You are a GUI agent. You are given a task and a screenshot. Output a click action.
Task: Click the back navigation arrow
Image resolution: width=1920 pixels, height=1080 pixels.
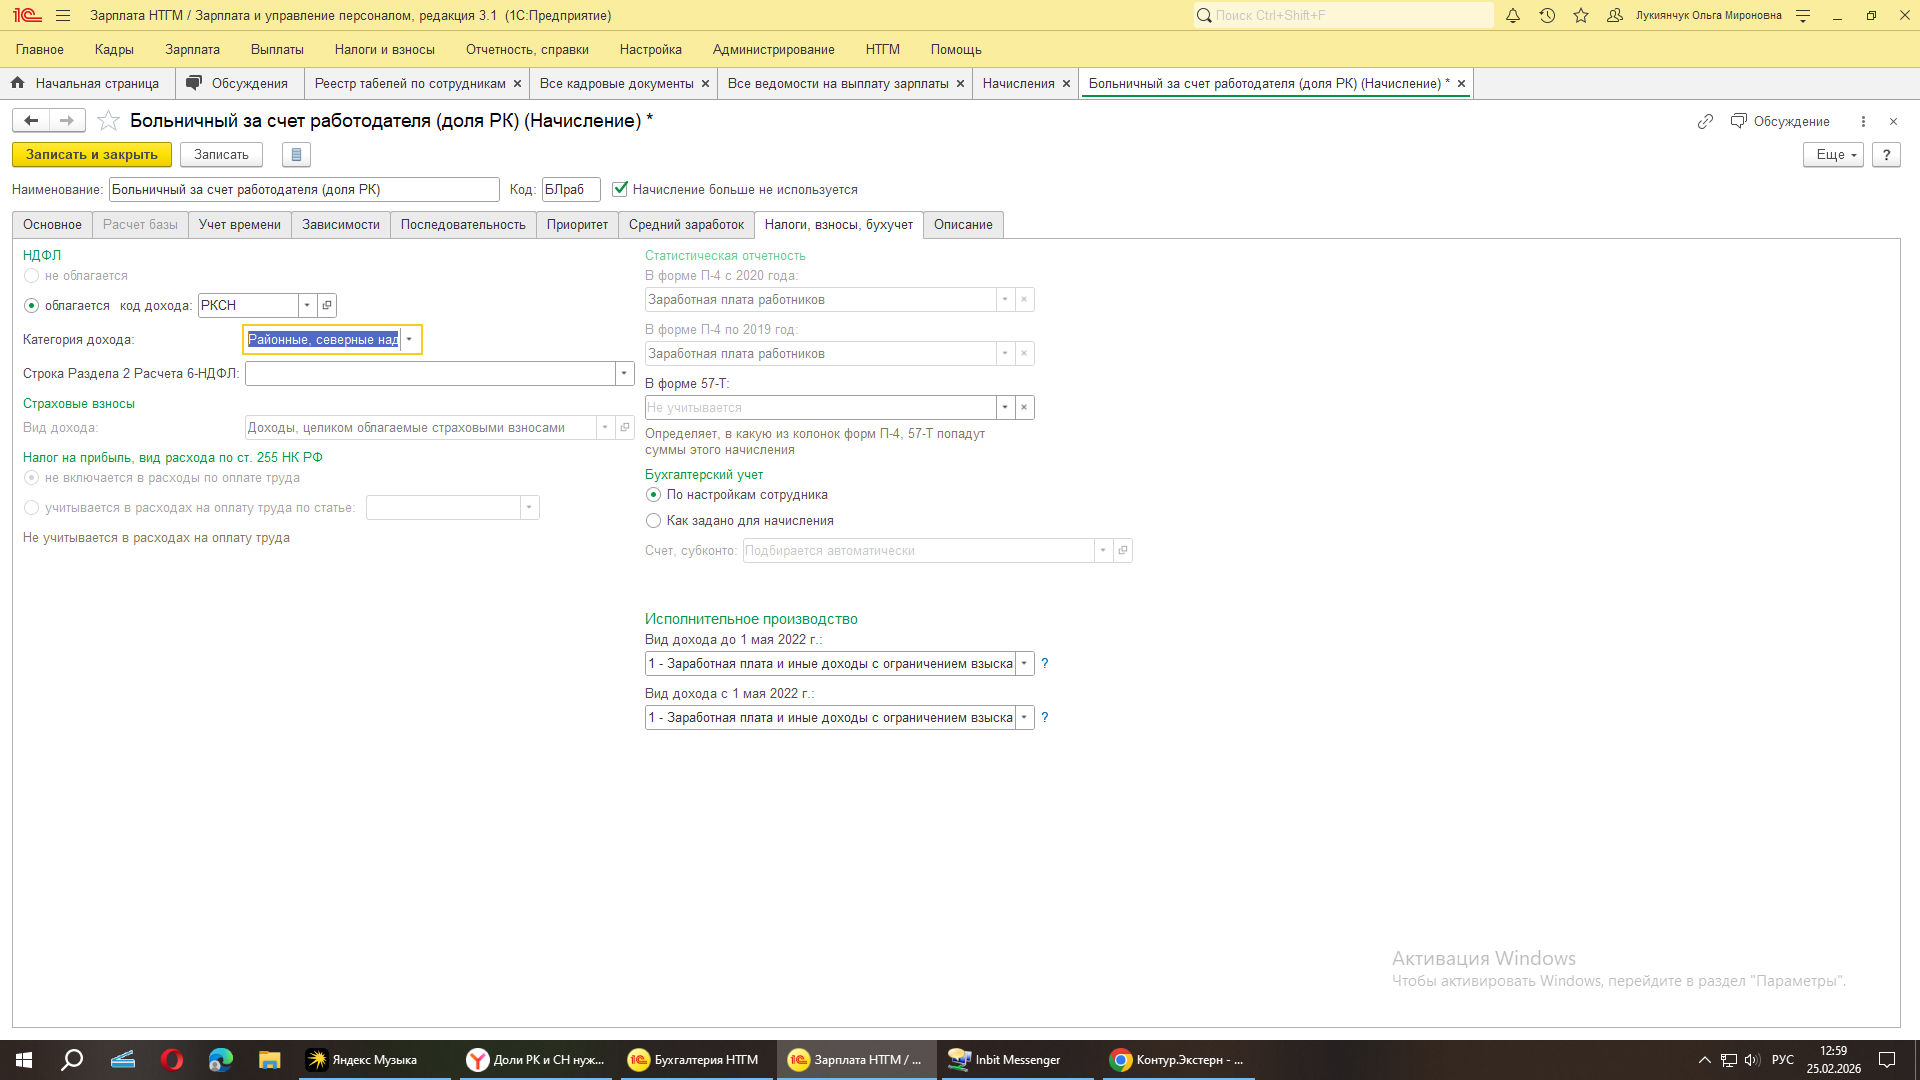[31, 121]
